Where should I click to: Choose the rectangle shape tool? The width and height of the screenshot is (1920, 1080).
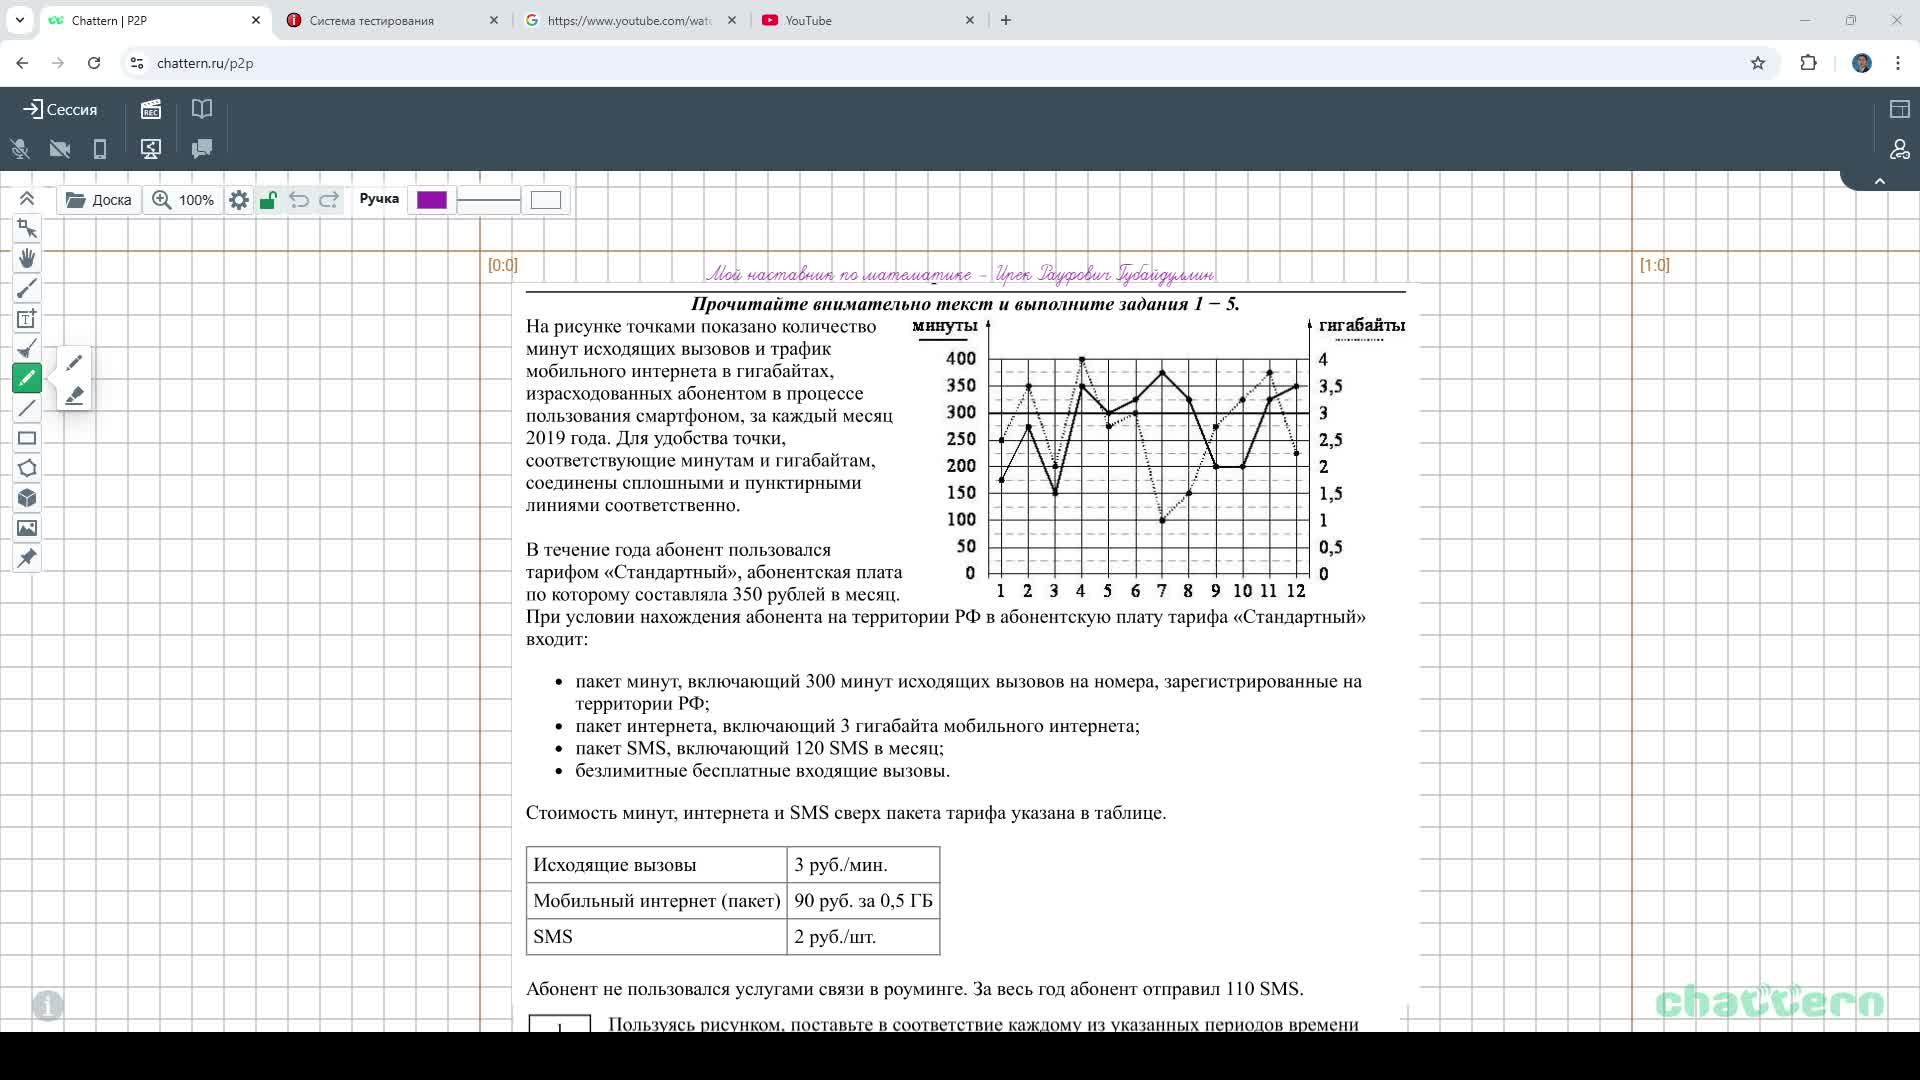click(x=27, y=438)
